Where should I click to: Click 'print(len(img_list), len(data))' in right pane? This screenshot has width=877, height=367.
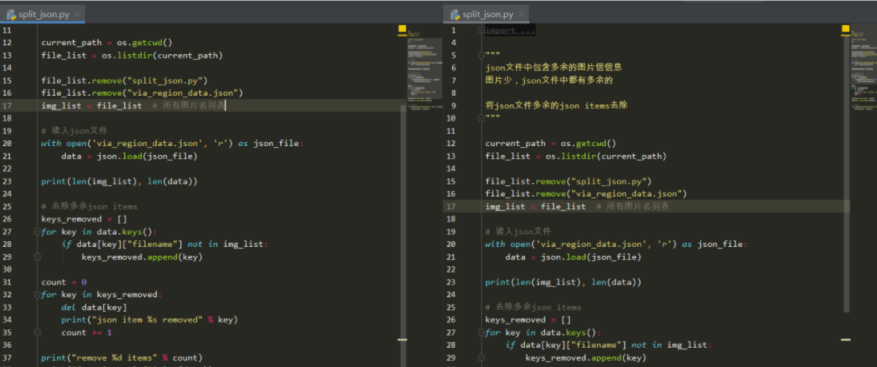(x=563, y=282)
